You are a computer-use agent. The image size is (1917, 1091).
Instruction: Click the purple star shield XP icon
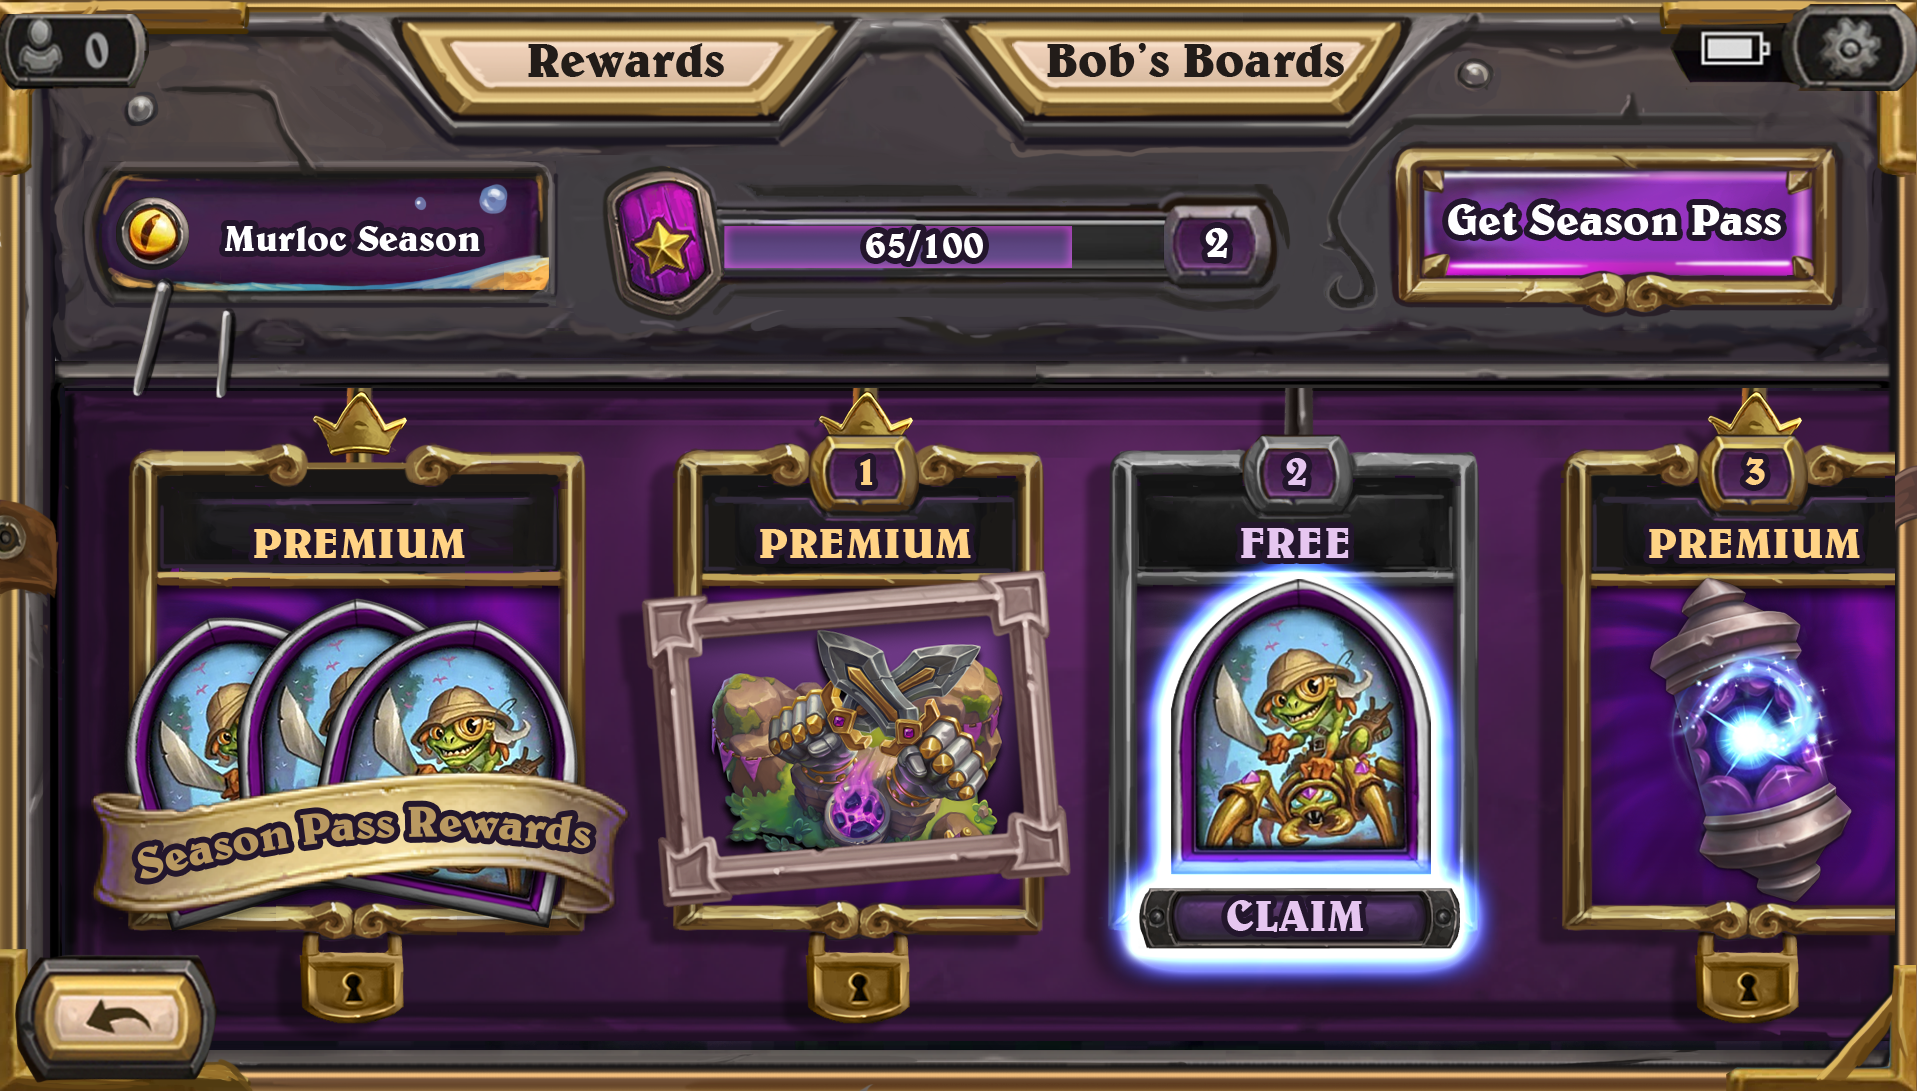[x=661, y=243]
